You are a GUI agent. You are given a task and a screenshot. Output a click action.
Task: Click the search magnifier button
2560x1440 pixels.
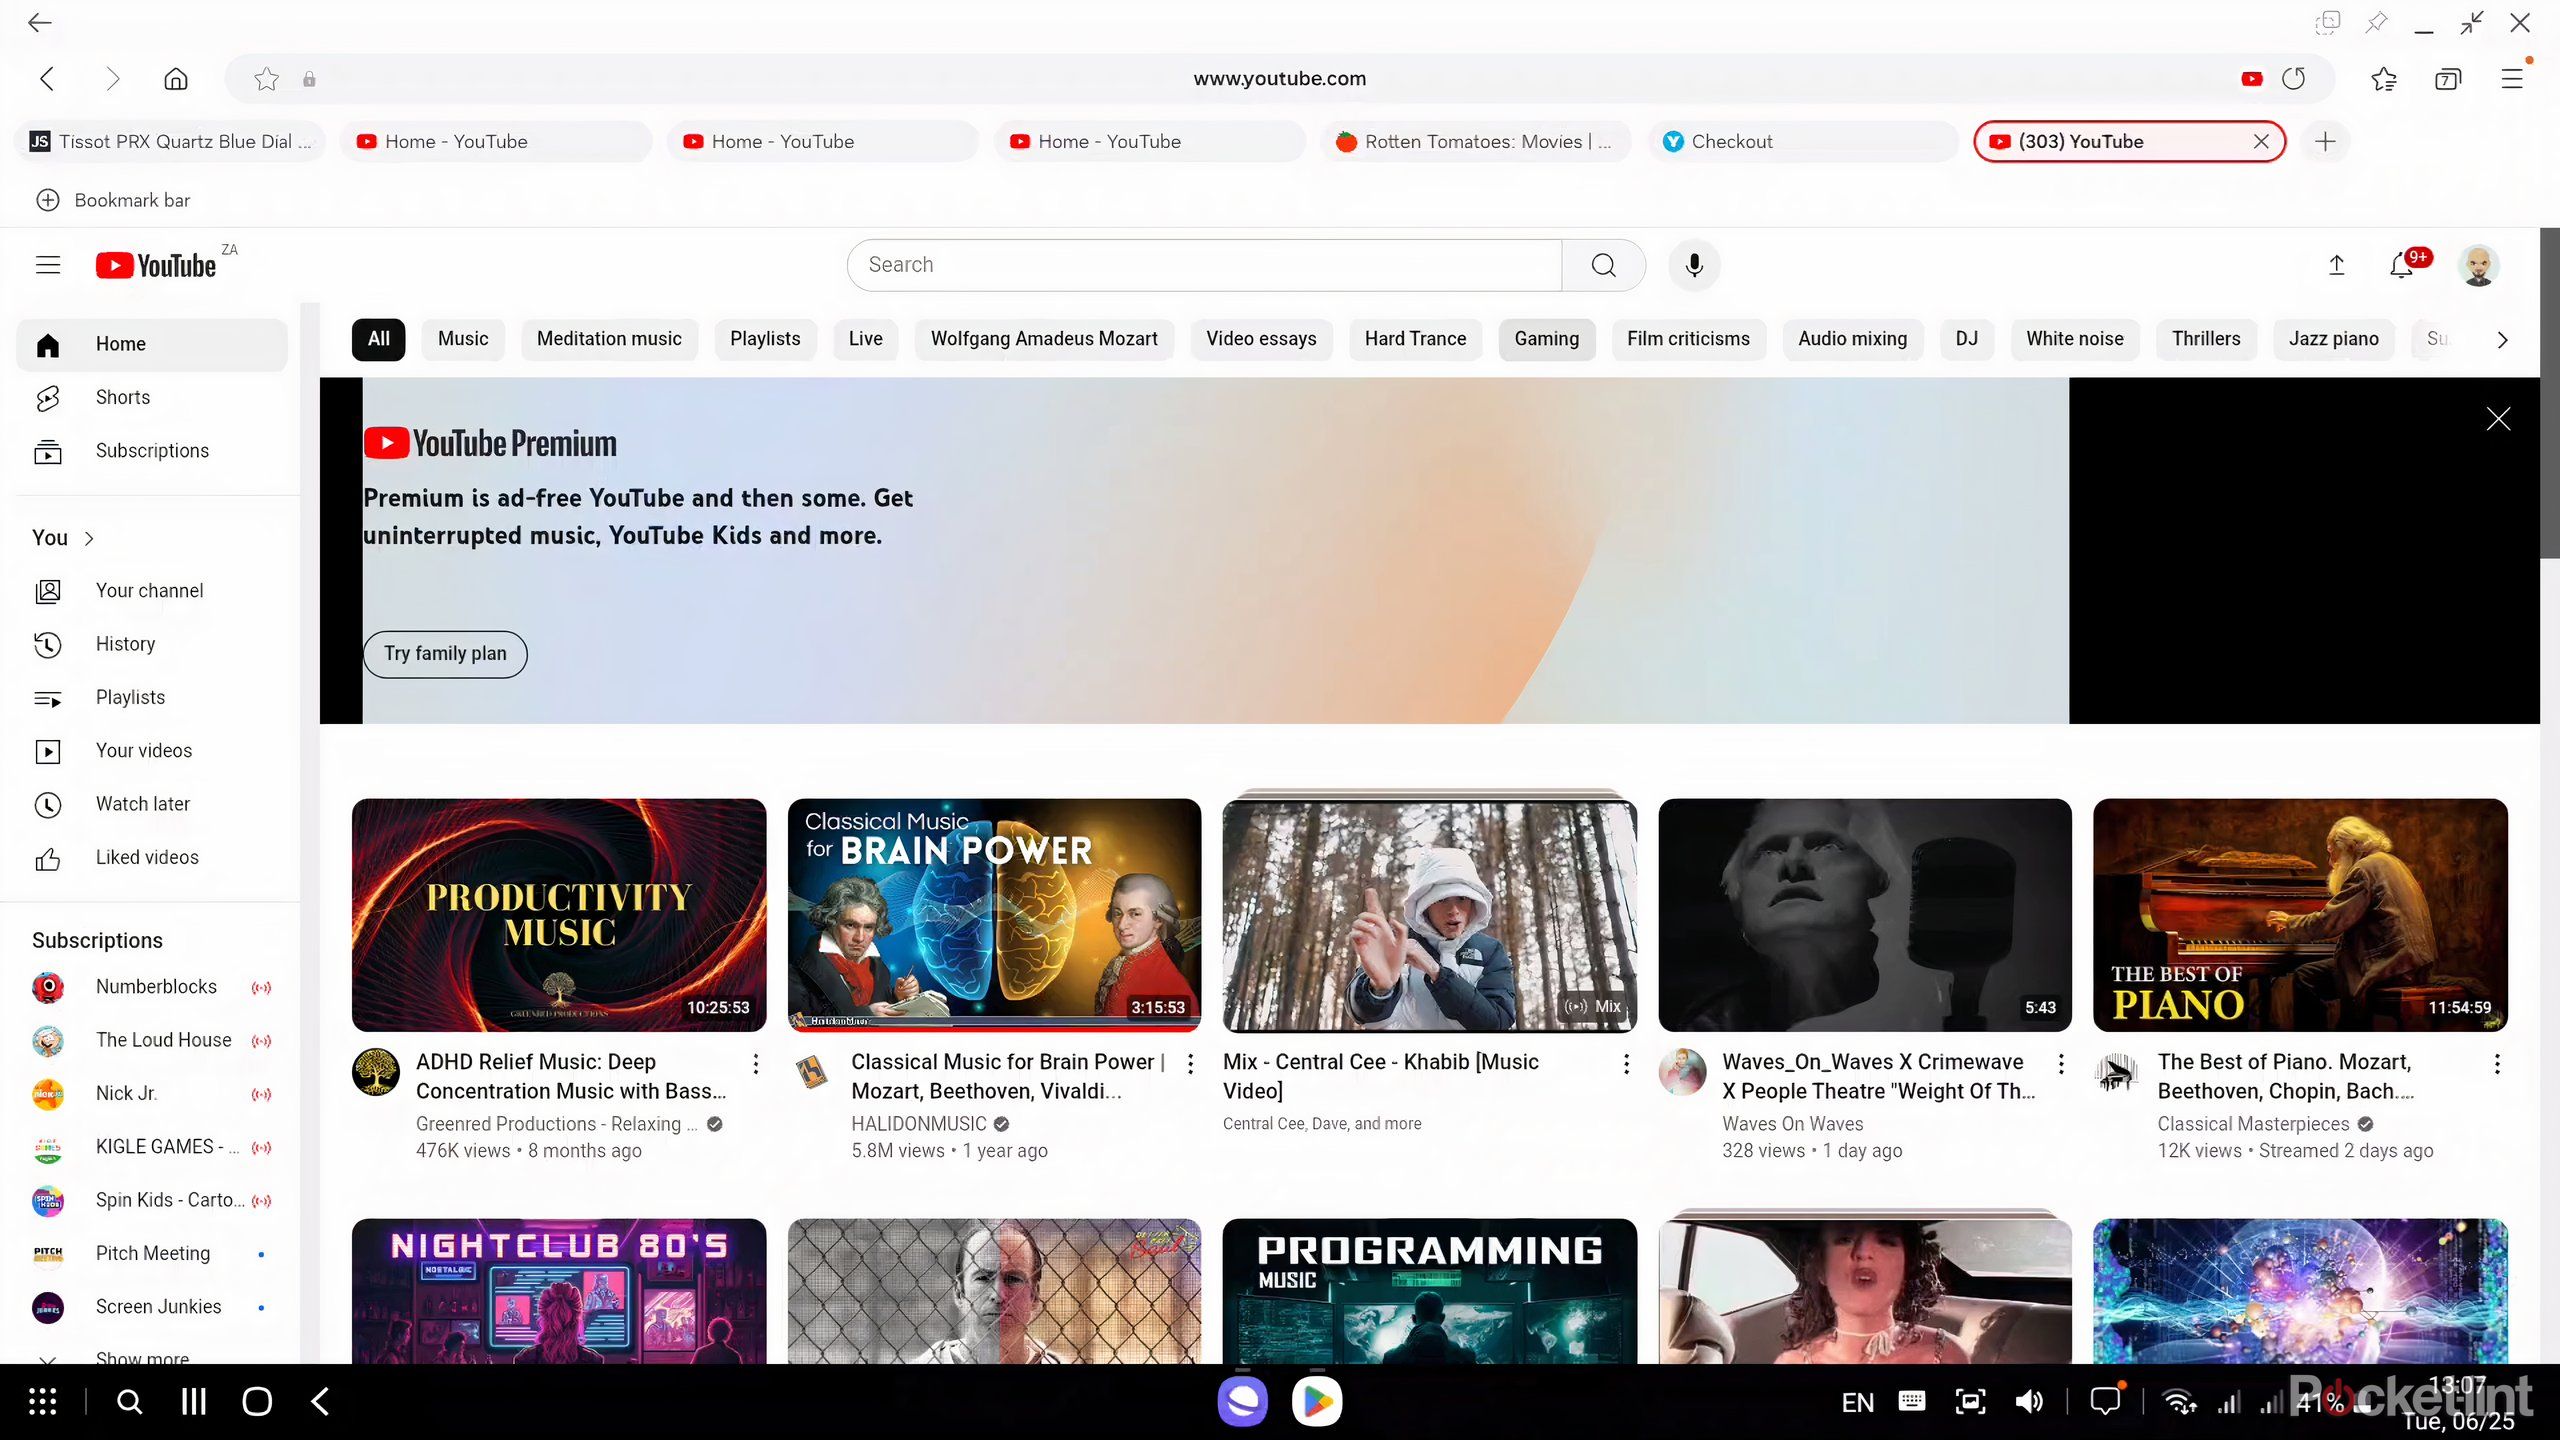click(x=1603, y=265)
